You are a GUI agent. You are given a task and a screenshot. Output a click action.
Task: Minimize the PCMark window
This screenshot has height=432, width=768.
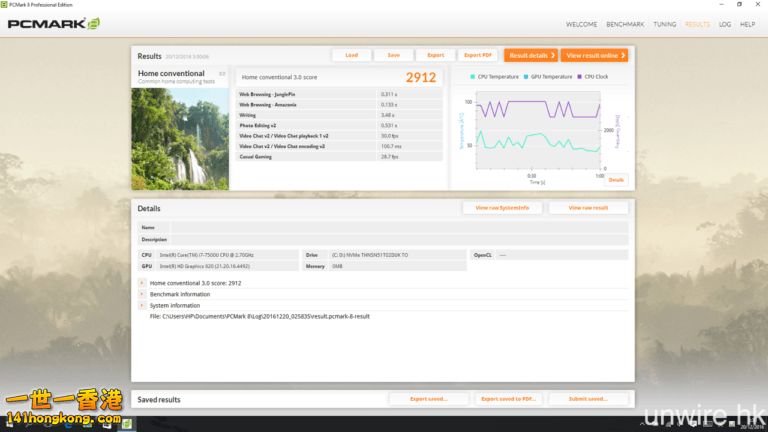pyautogui.click(x=721, y=4)
